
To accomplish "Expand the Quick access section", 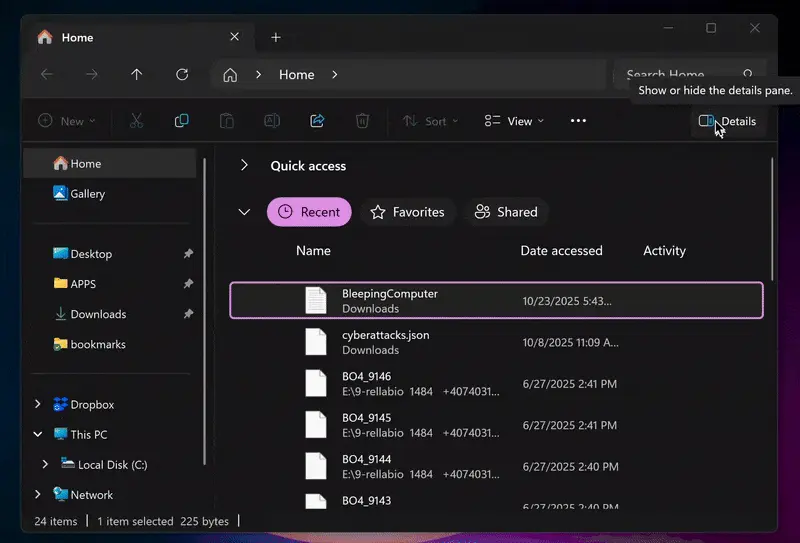I will click(244, 166).
